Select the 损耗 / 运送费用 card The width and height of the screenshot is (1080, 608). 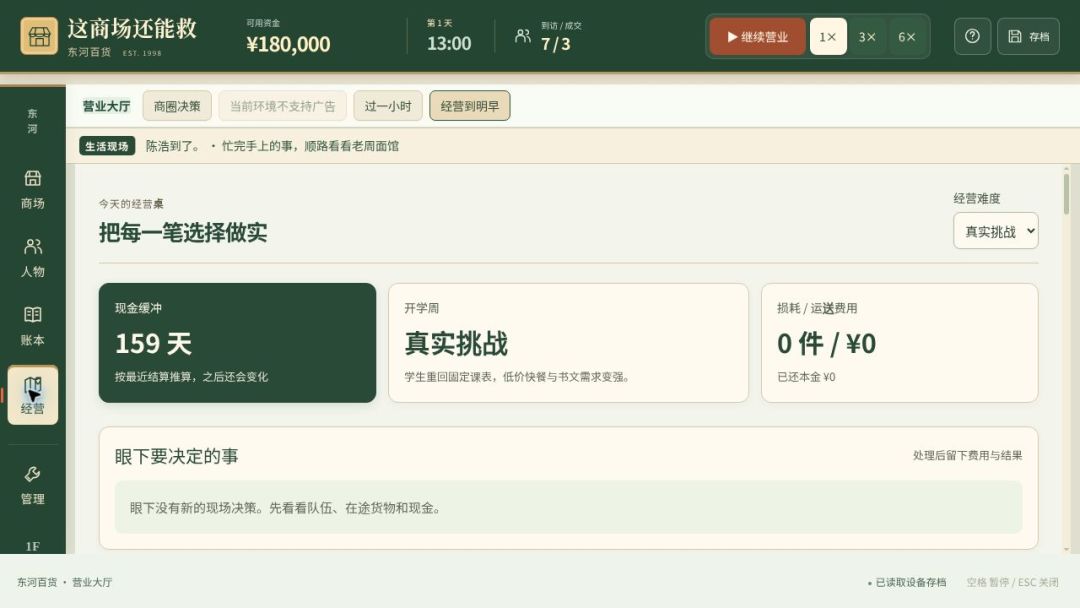click(x=900, y=343)
